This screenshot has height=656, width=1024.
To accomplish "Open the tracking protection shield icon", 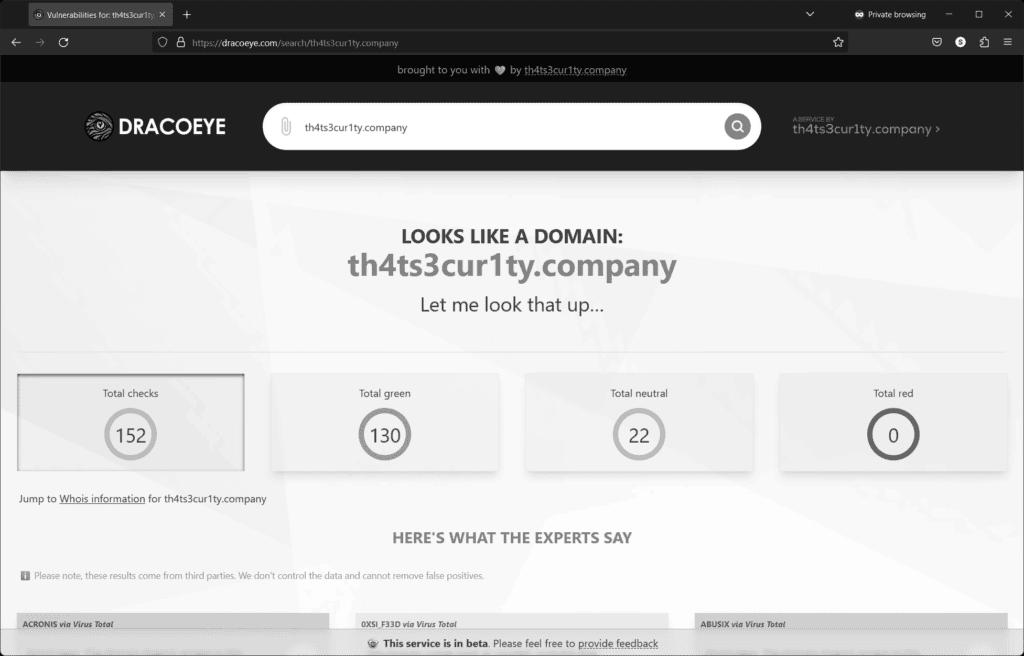I will coord(163,42).
